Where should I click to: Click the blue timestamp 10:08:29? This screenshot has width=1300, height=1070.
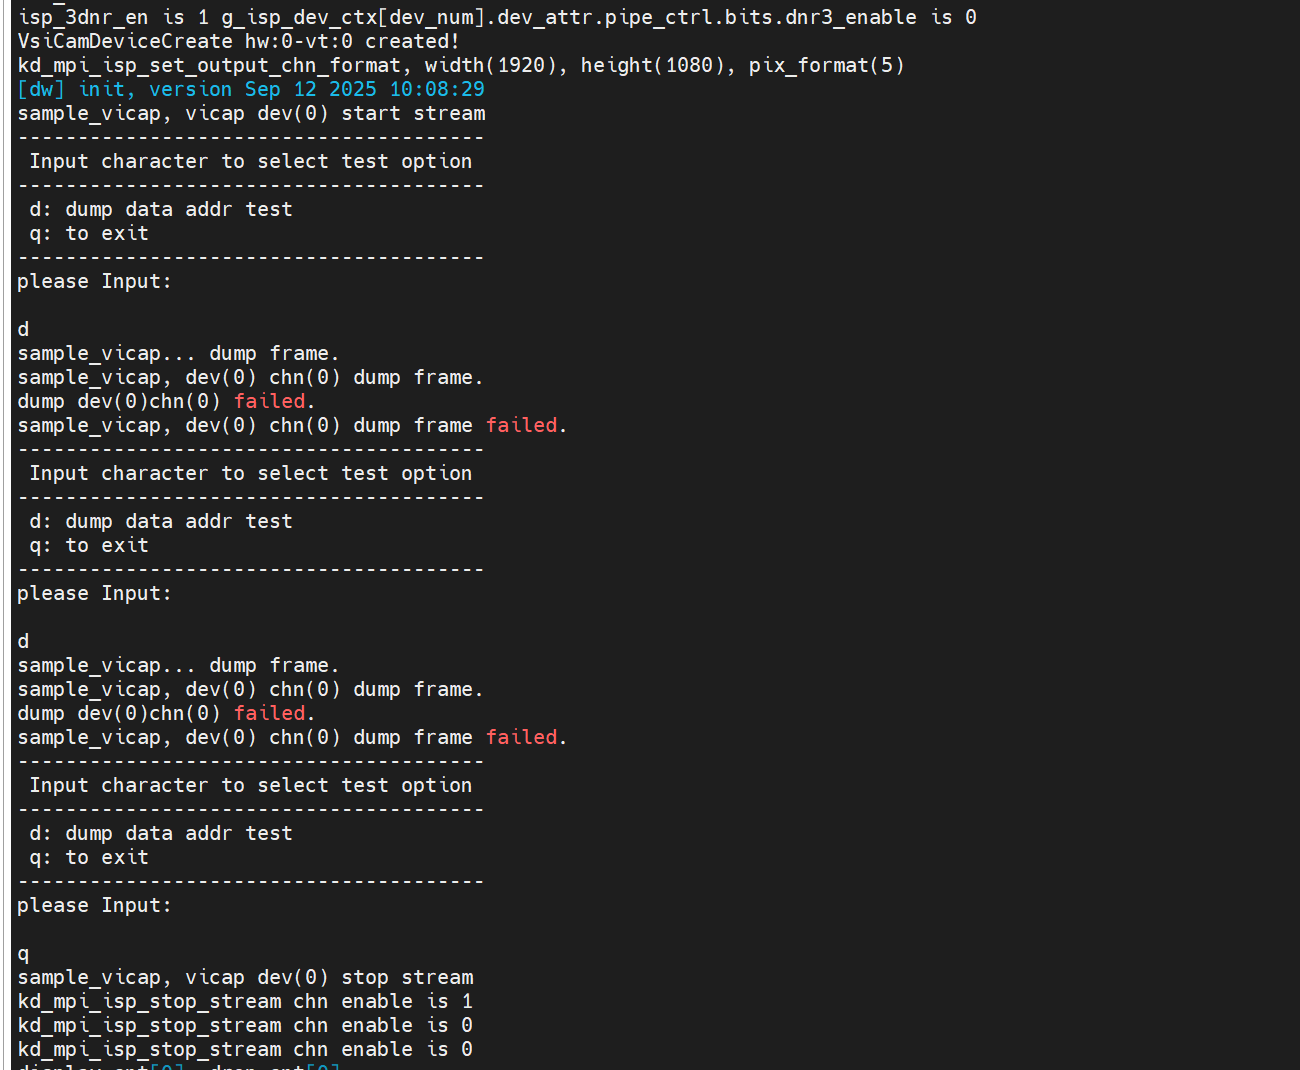point(437,89)
